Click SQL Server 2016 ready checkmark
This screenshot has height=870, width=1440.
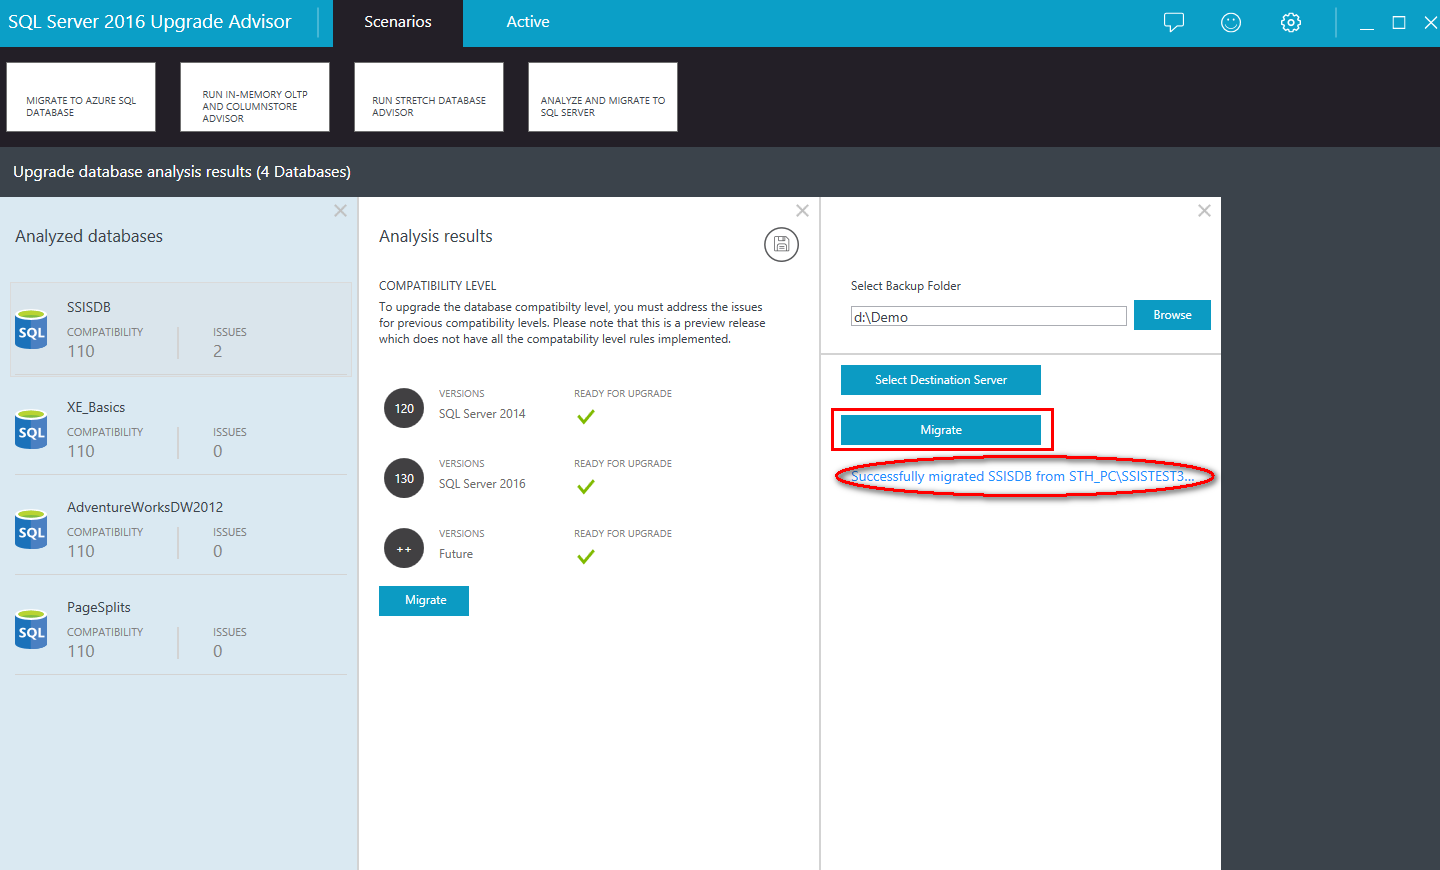586,486
